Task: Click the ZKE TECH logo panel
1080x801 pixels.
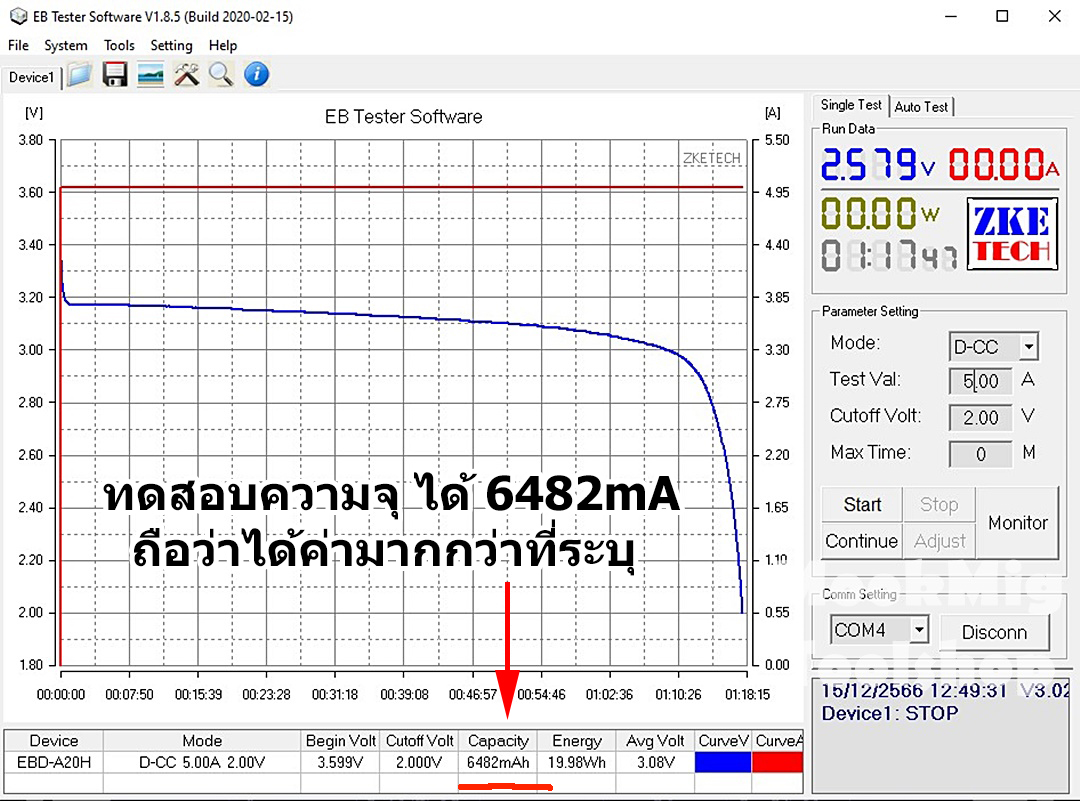Action: pyautogui.click(x=1010, y=233)
